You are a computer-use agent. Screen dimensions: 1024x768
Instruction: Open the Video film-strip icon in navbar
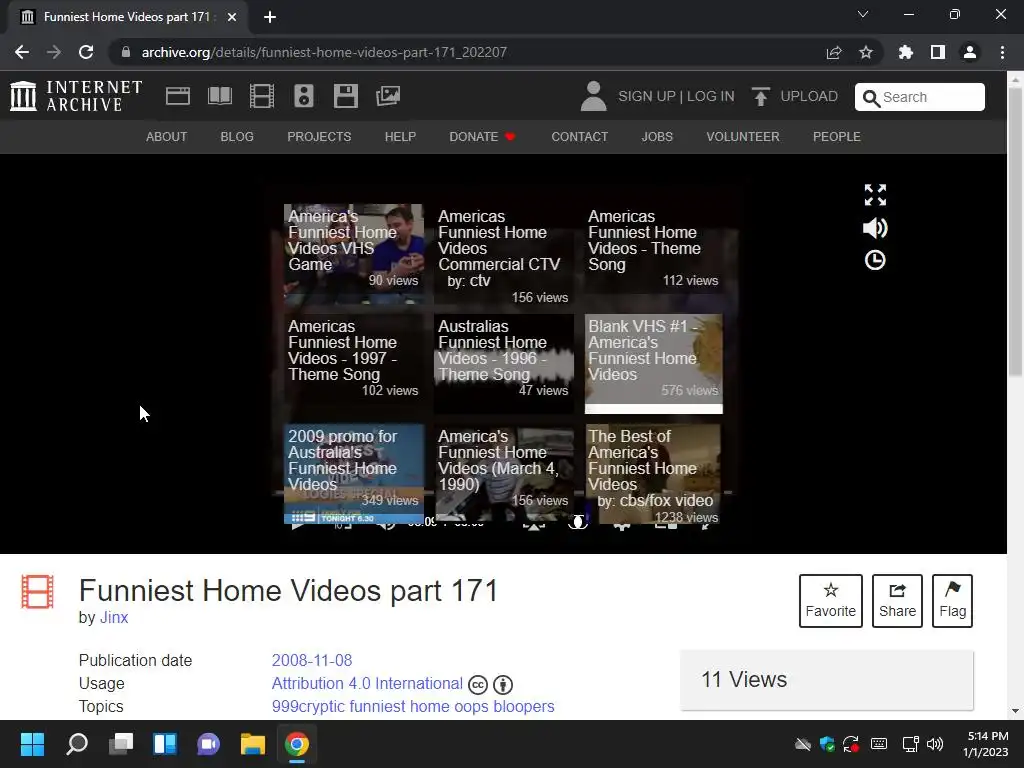[x=262, y=96]
